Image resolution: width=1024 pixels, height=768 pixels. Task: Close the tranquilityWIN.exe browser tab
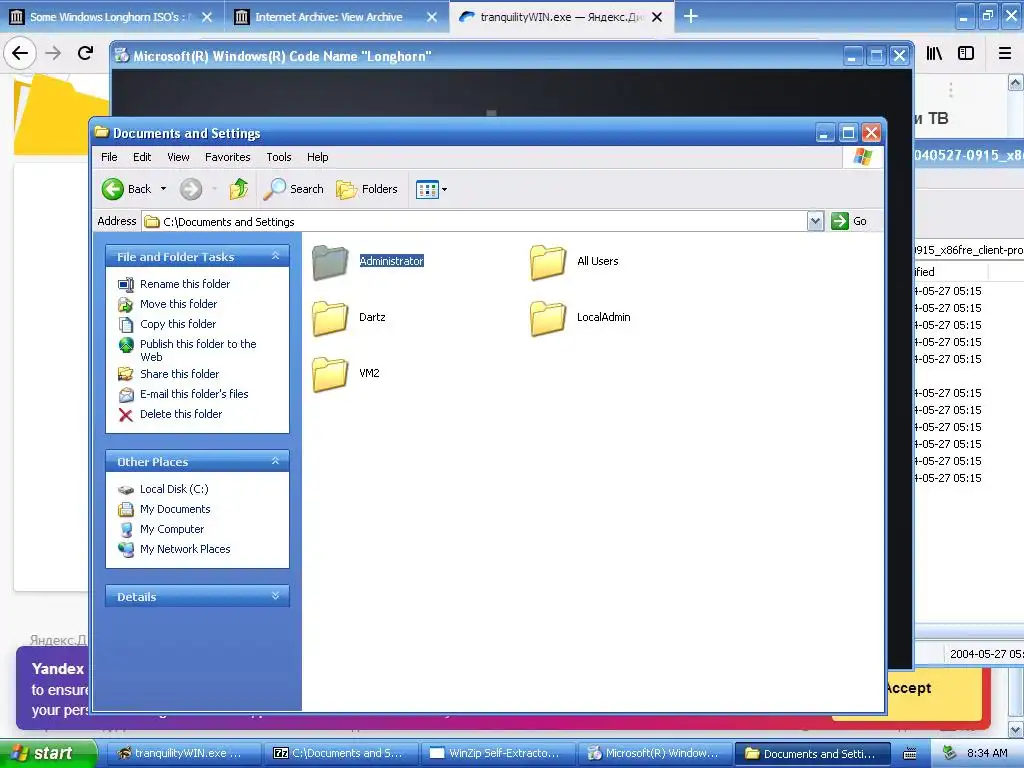pos(657,17)
